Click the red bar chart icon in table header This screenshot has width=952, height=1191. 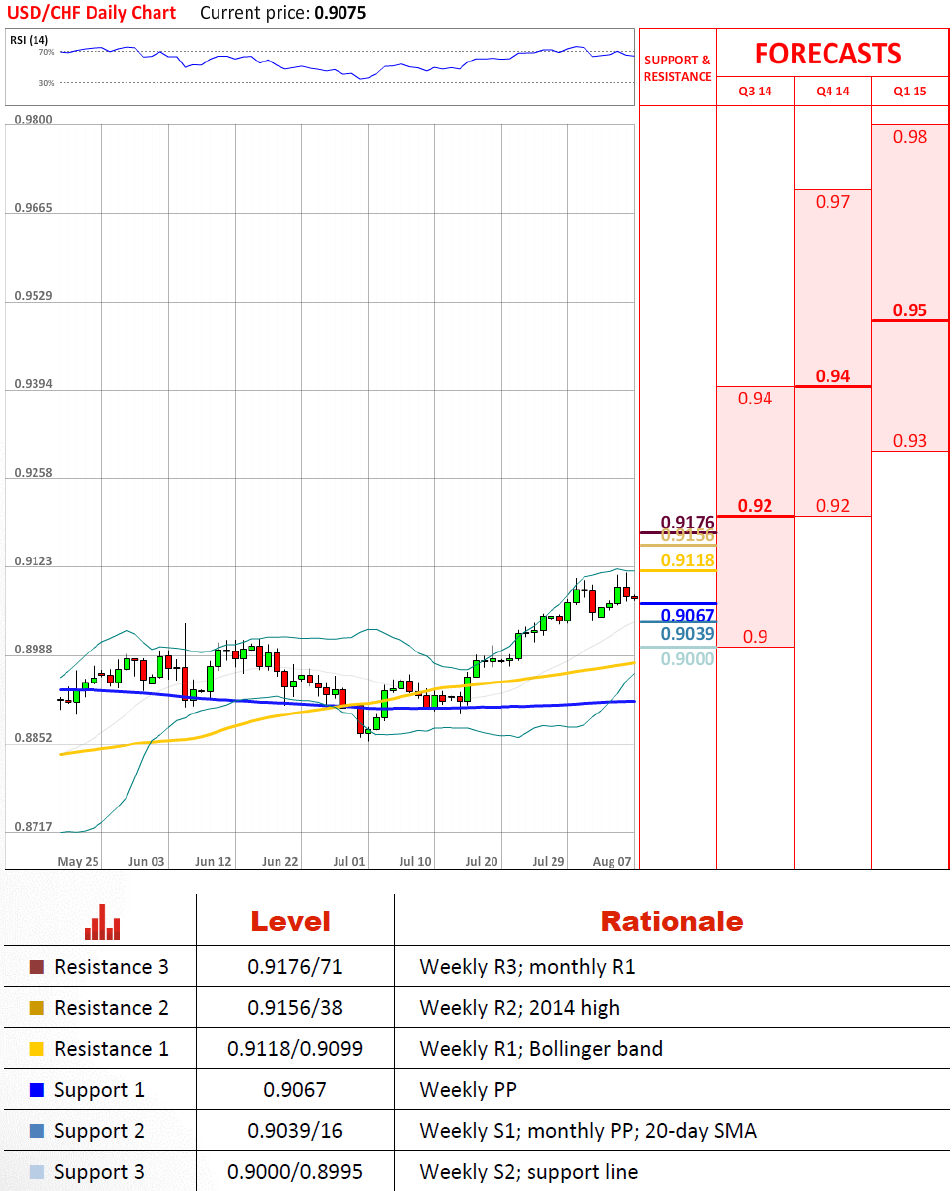[x=103, y=922]
